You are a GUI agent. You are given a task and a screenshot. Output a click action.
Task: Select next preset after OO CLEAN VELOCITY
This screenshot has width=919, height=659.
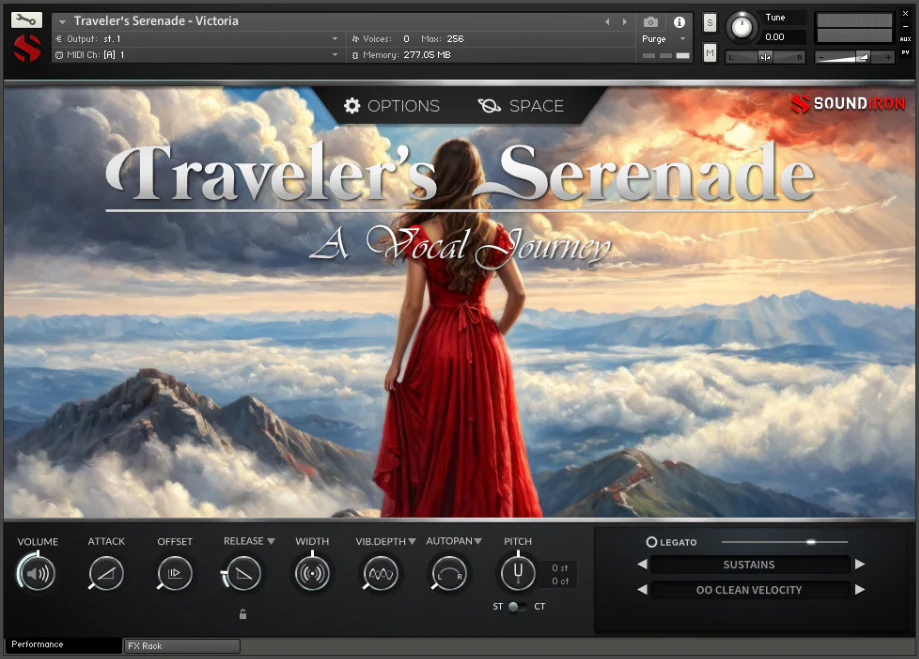click(859, 589)
